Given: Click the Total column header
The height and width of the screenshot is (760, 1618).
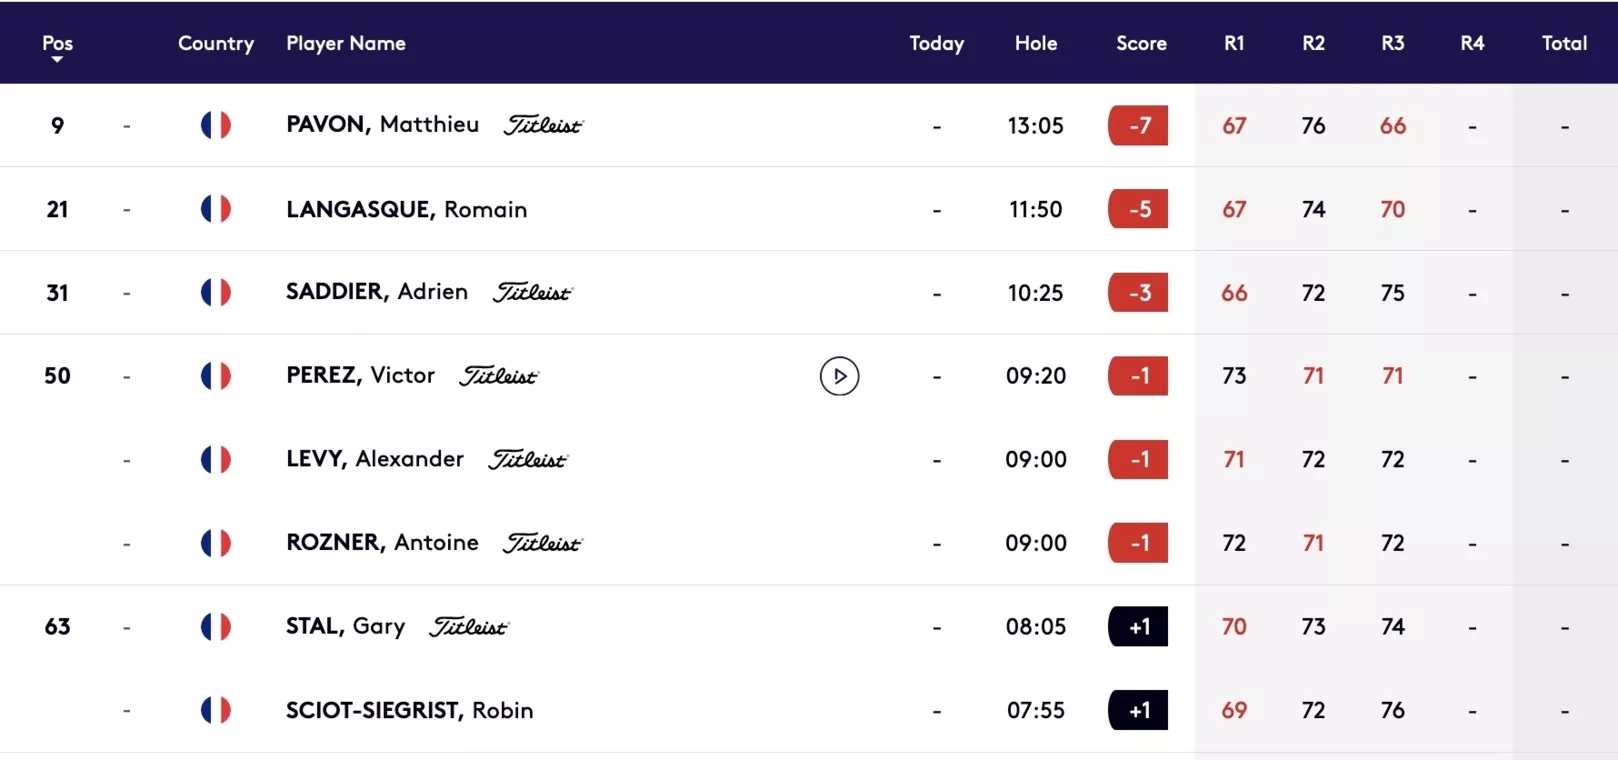Looking at the screenshot, I should tap(1564, 43).
